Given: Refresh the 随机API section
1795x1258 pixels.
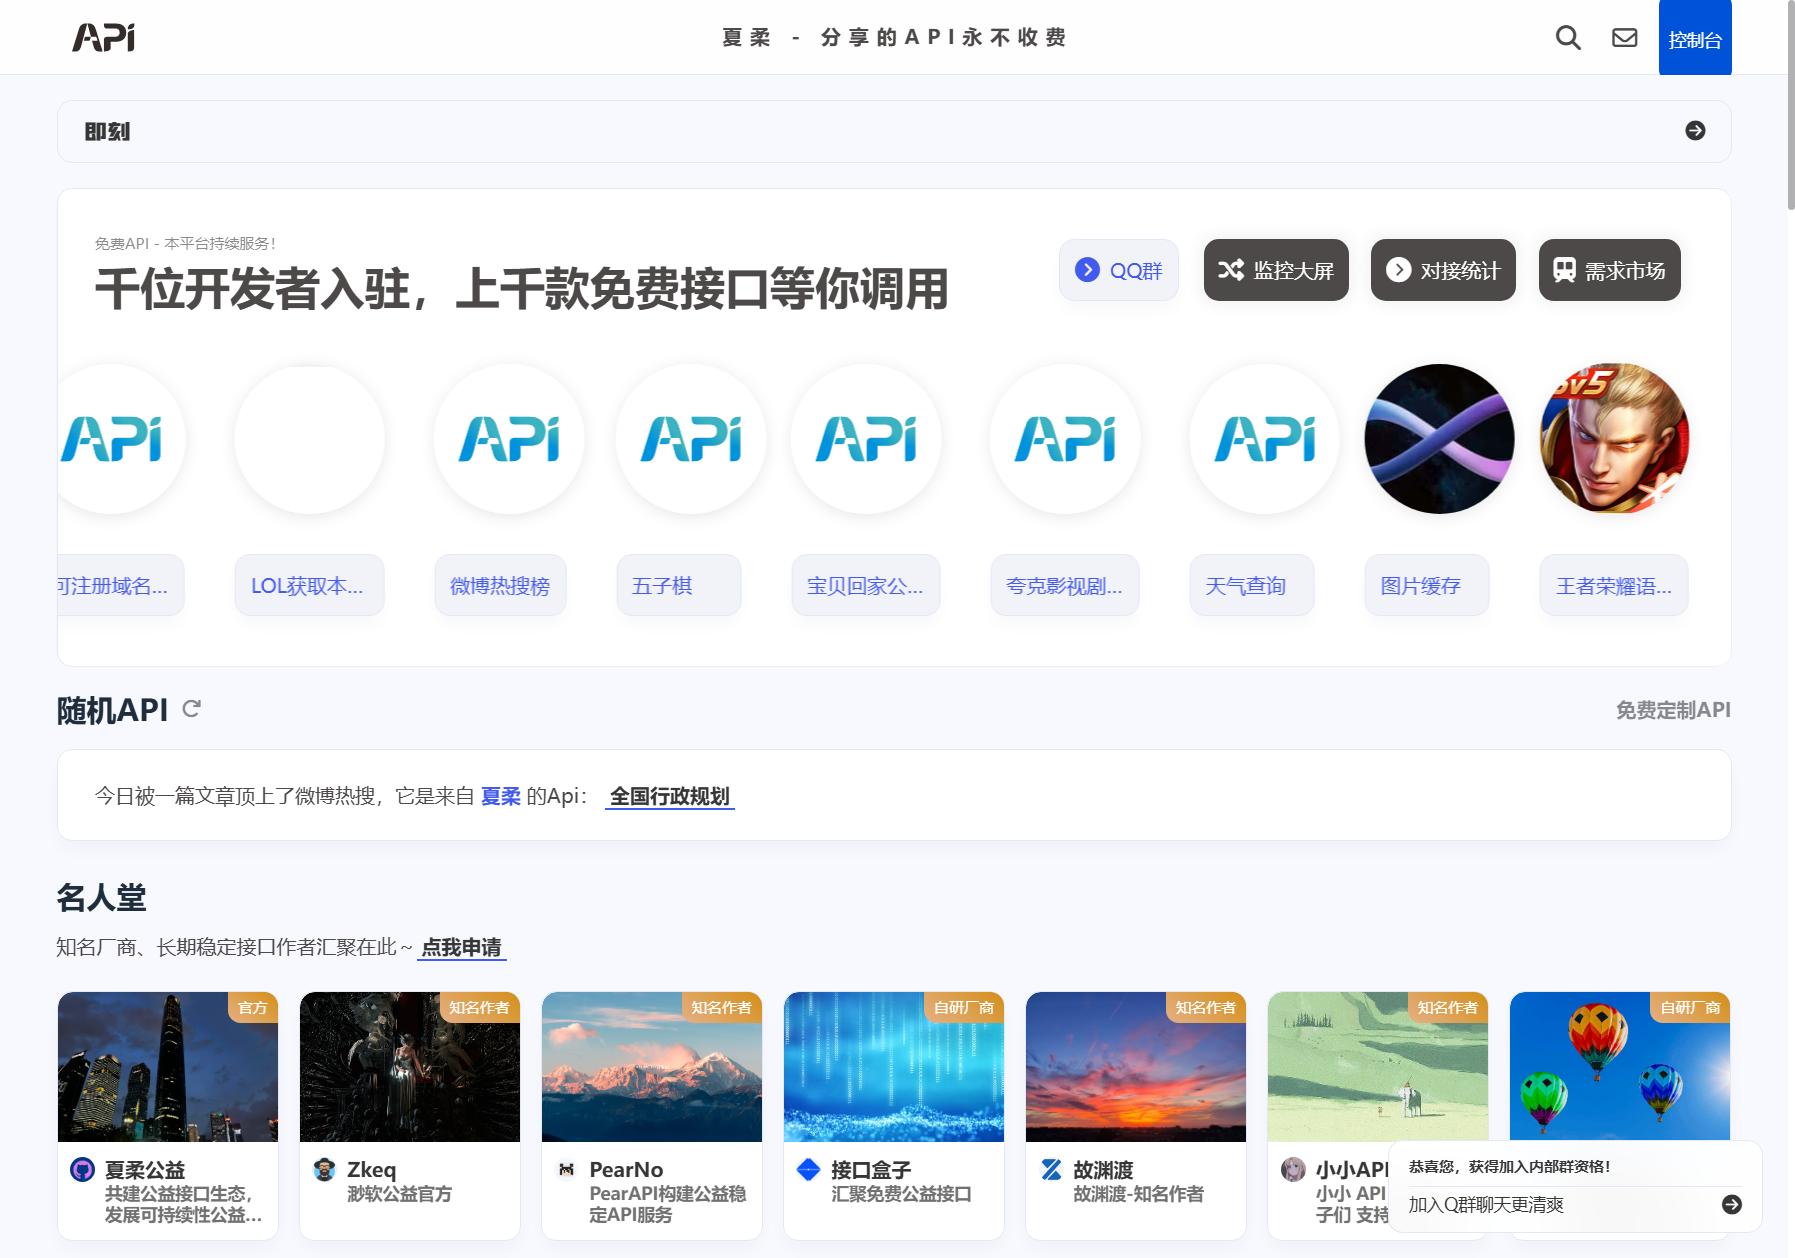Looking at the screenshot, I should point(191,709).
